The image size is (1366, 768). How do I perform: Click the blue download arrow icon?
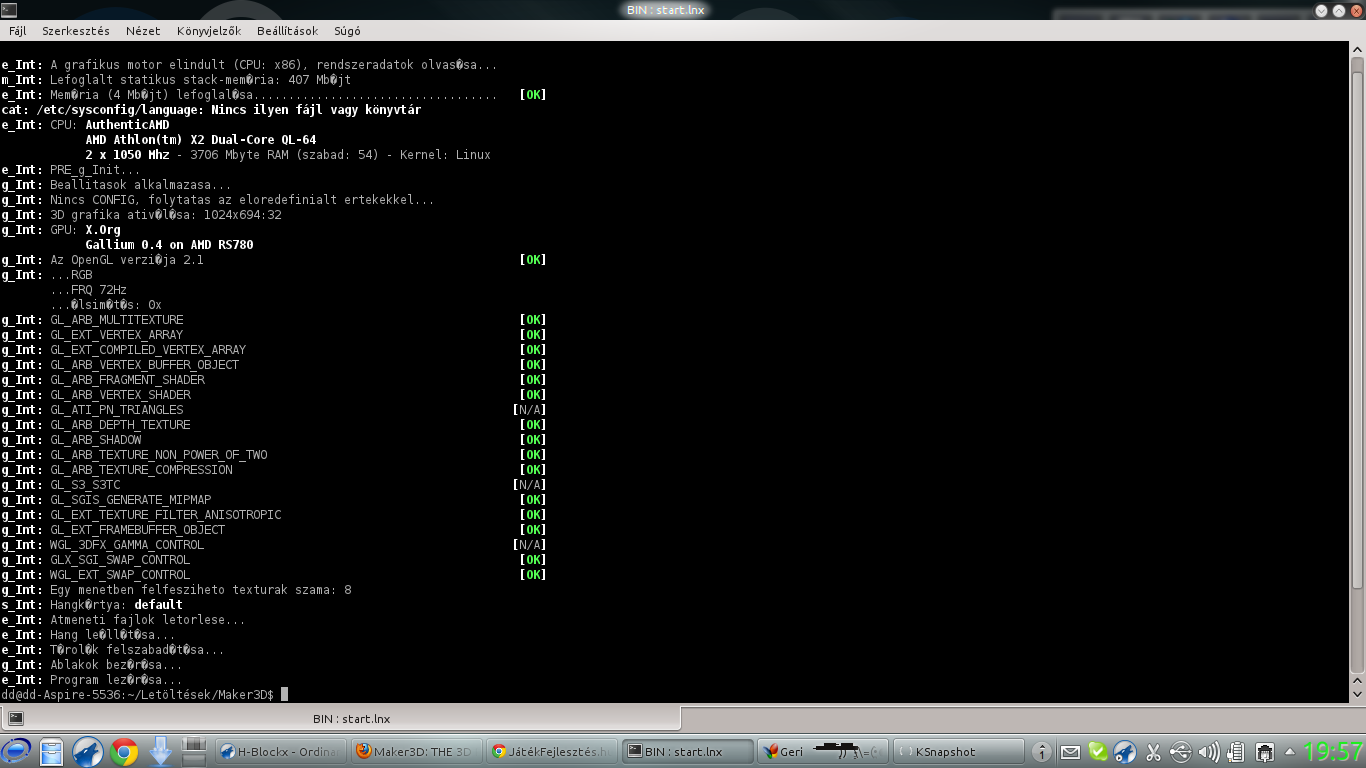[x=160, y=751]
